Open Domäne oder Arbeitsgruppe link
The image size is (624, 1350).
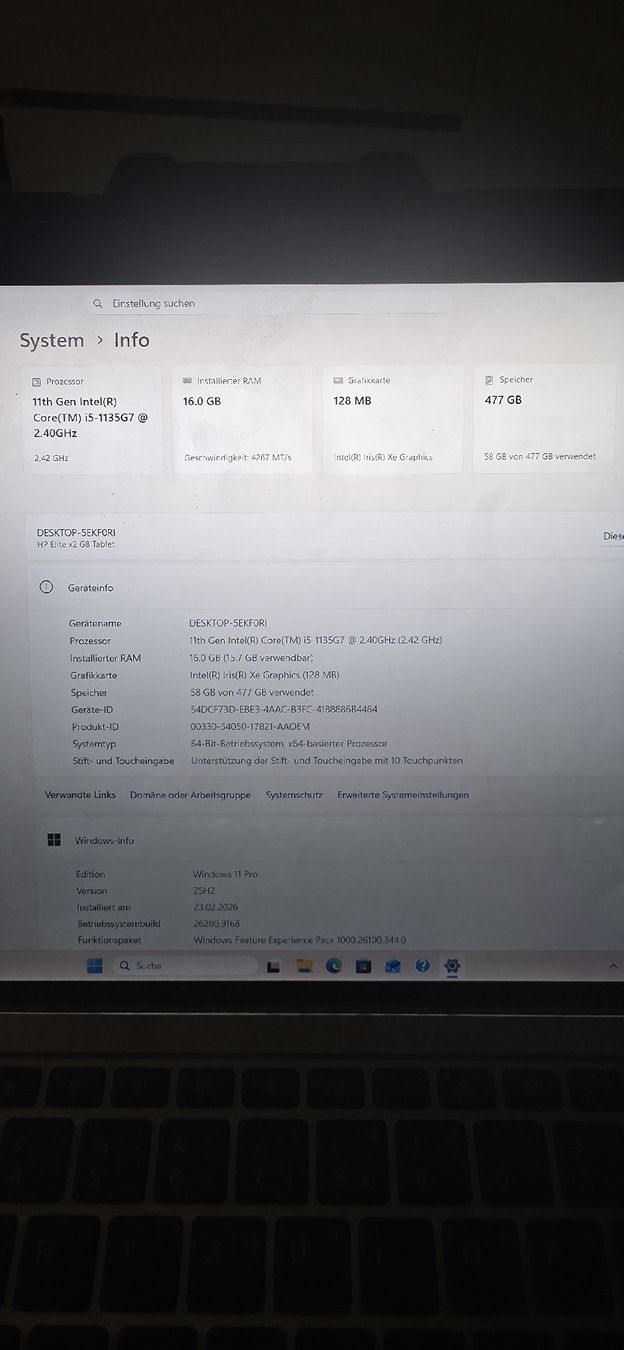pyautogui.click(x=190, y=795)
